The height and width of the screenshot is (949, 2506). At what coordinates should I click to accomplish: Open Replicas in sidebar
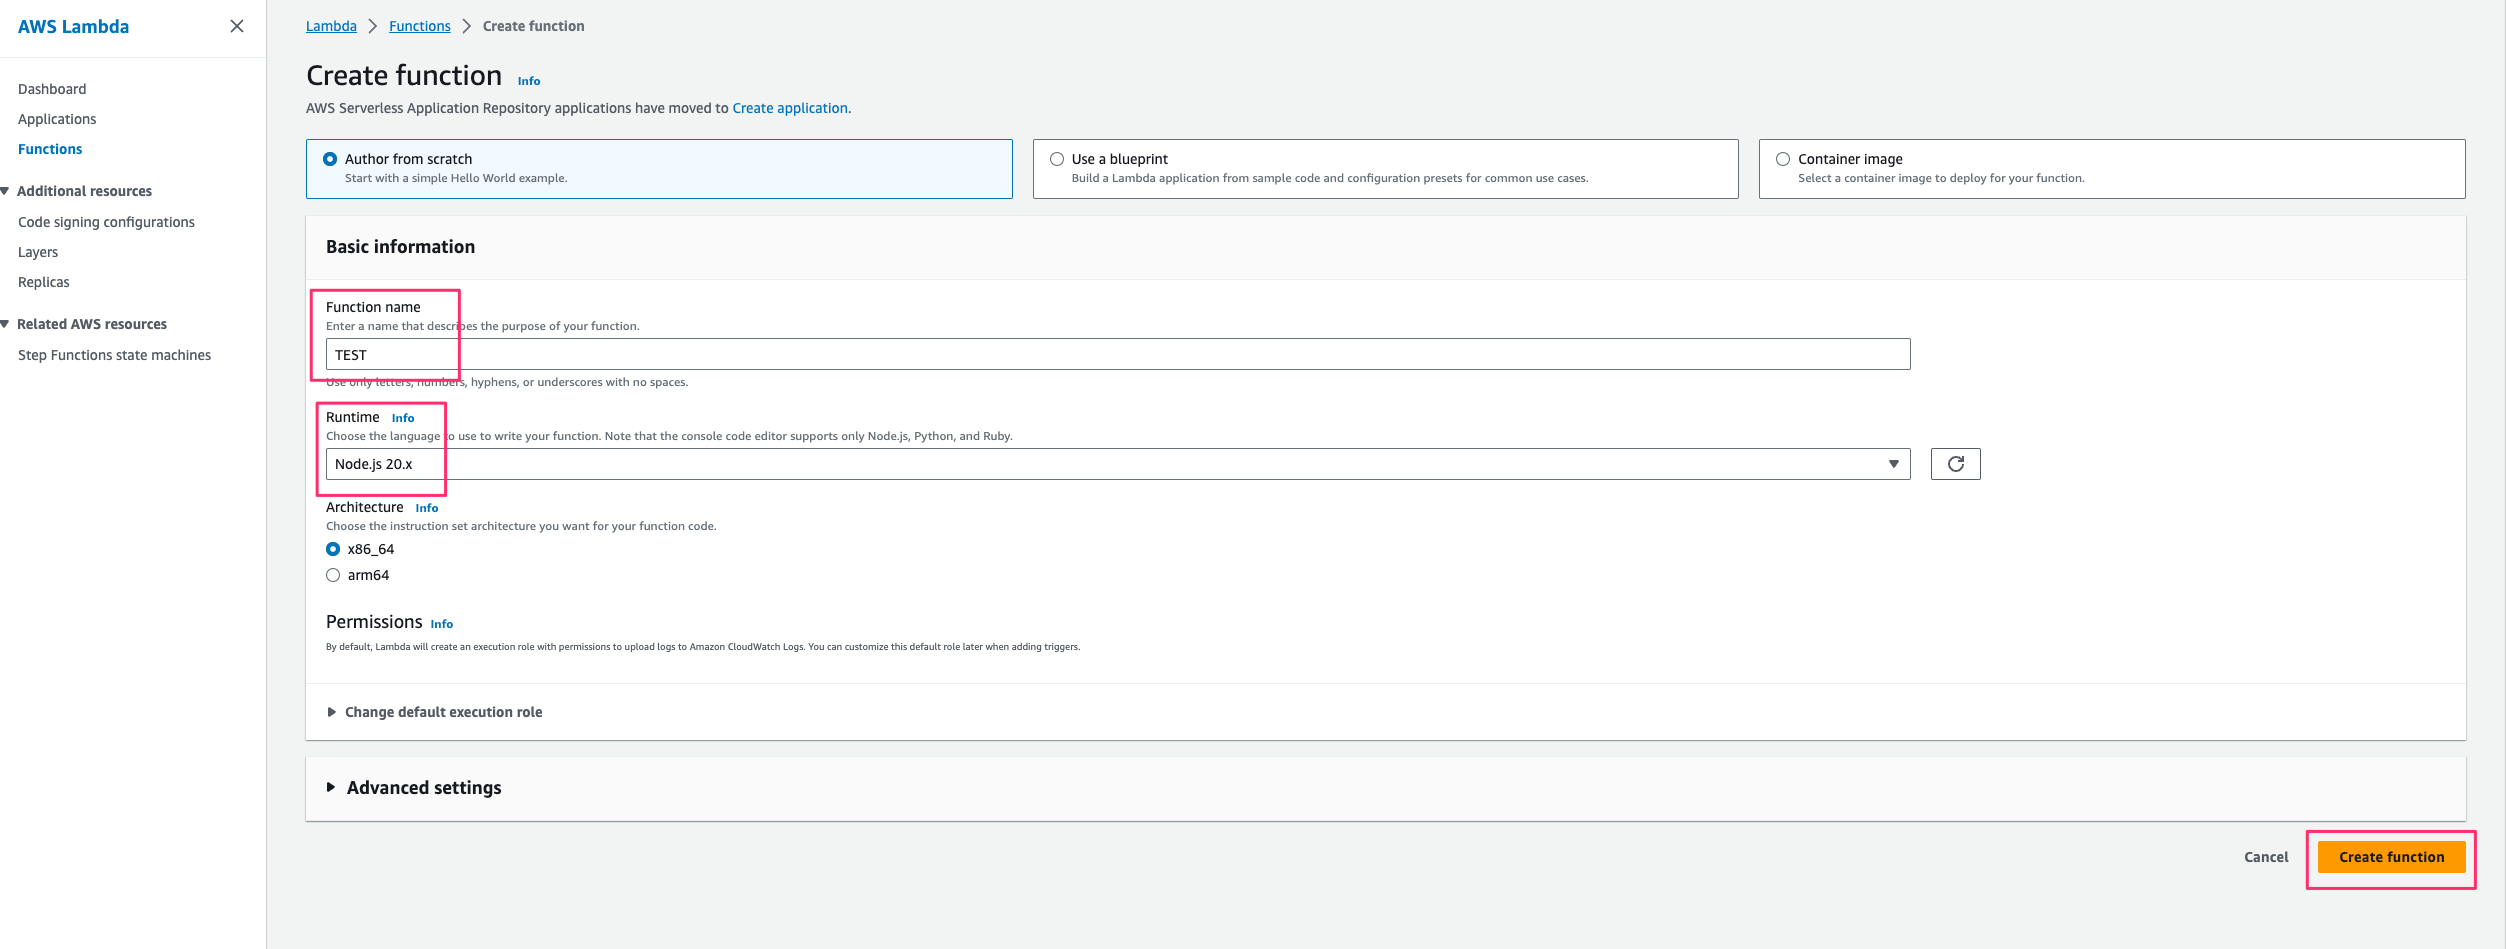pos(44,282)
